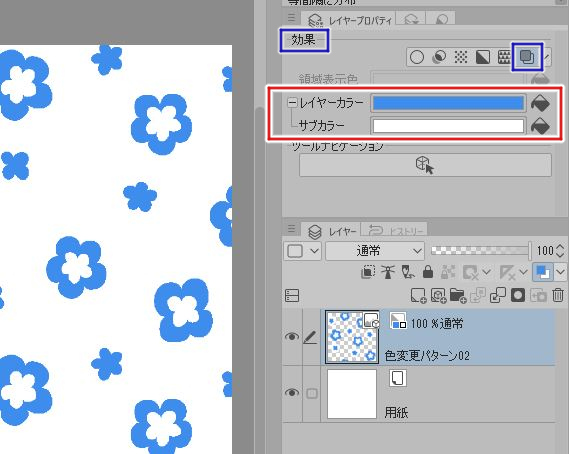569x454 pixels.
Task: Create a New raster layer
Action: point(418,295)
